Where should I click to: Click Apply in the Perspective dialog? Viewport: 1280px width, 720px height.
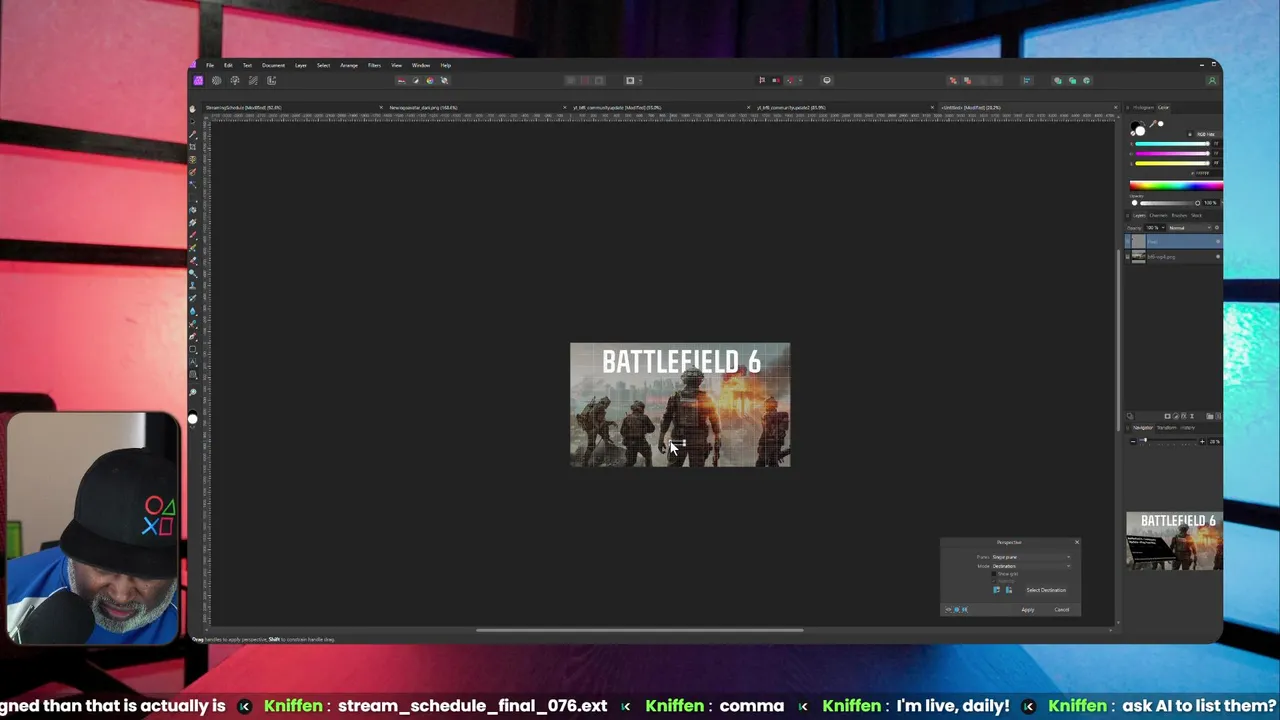1028,610
